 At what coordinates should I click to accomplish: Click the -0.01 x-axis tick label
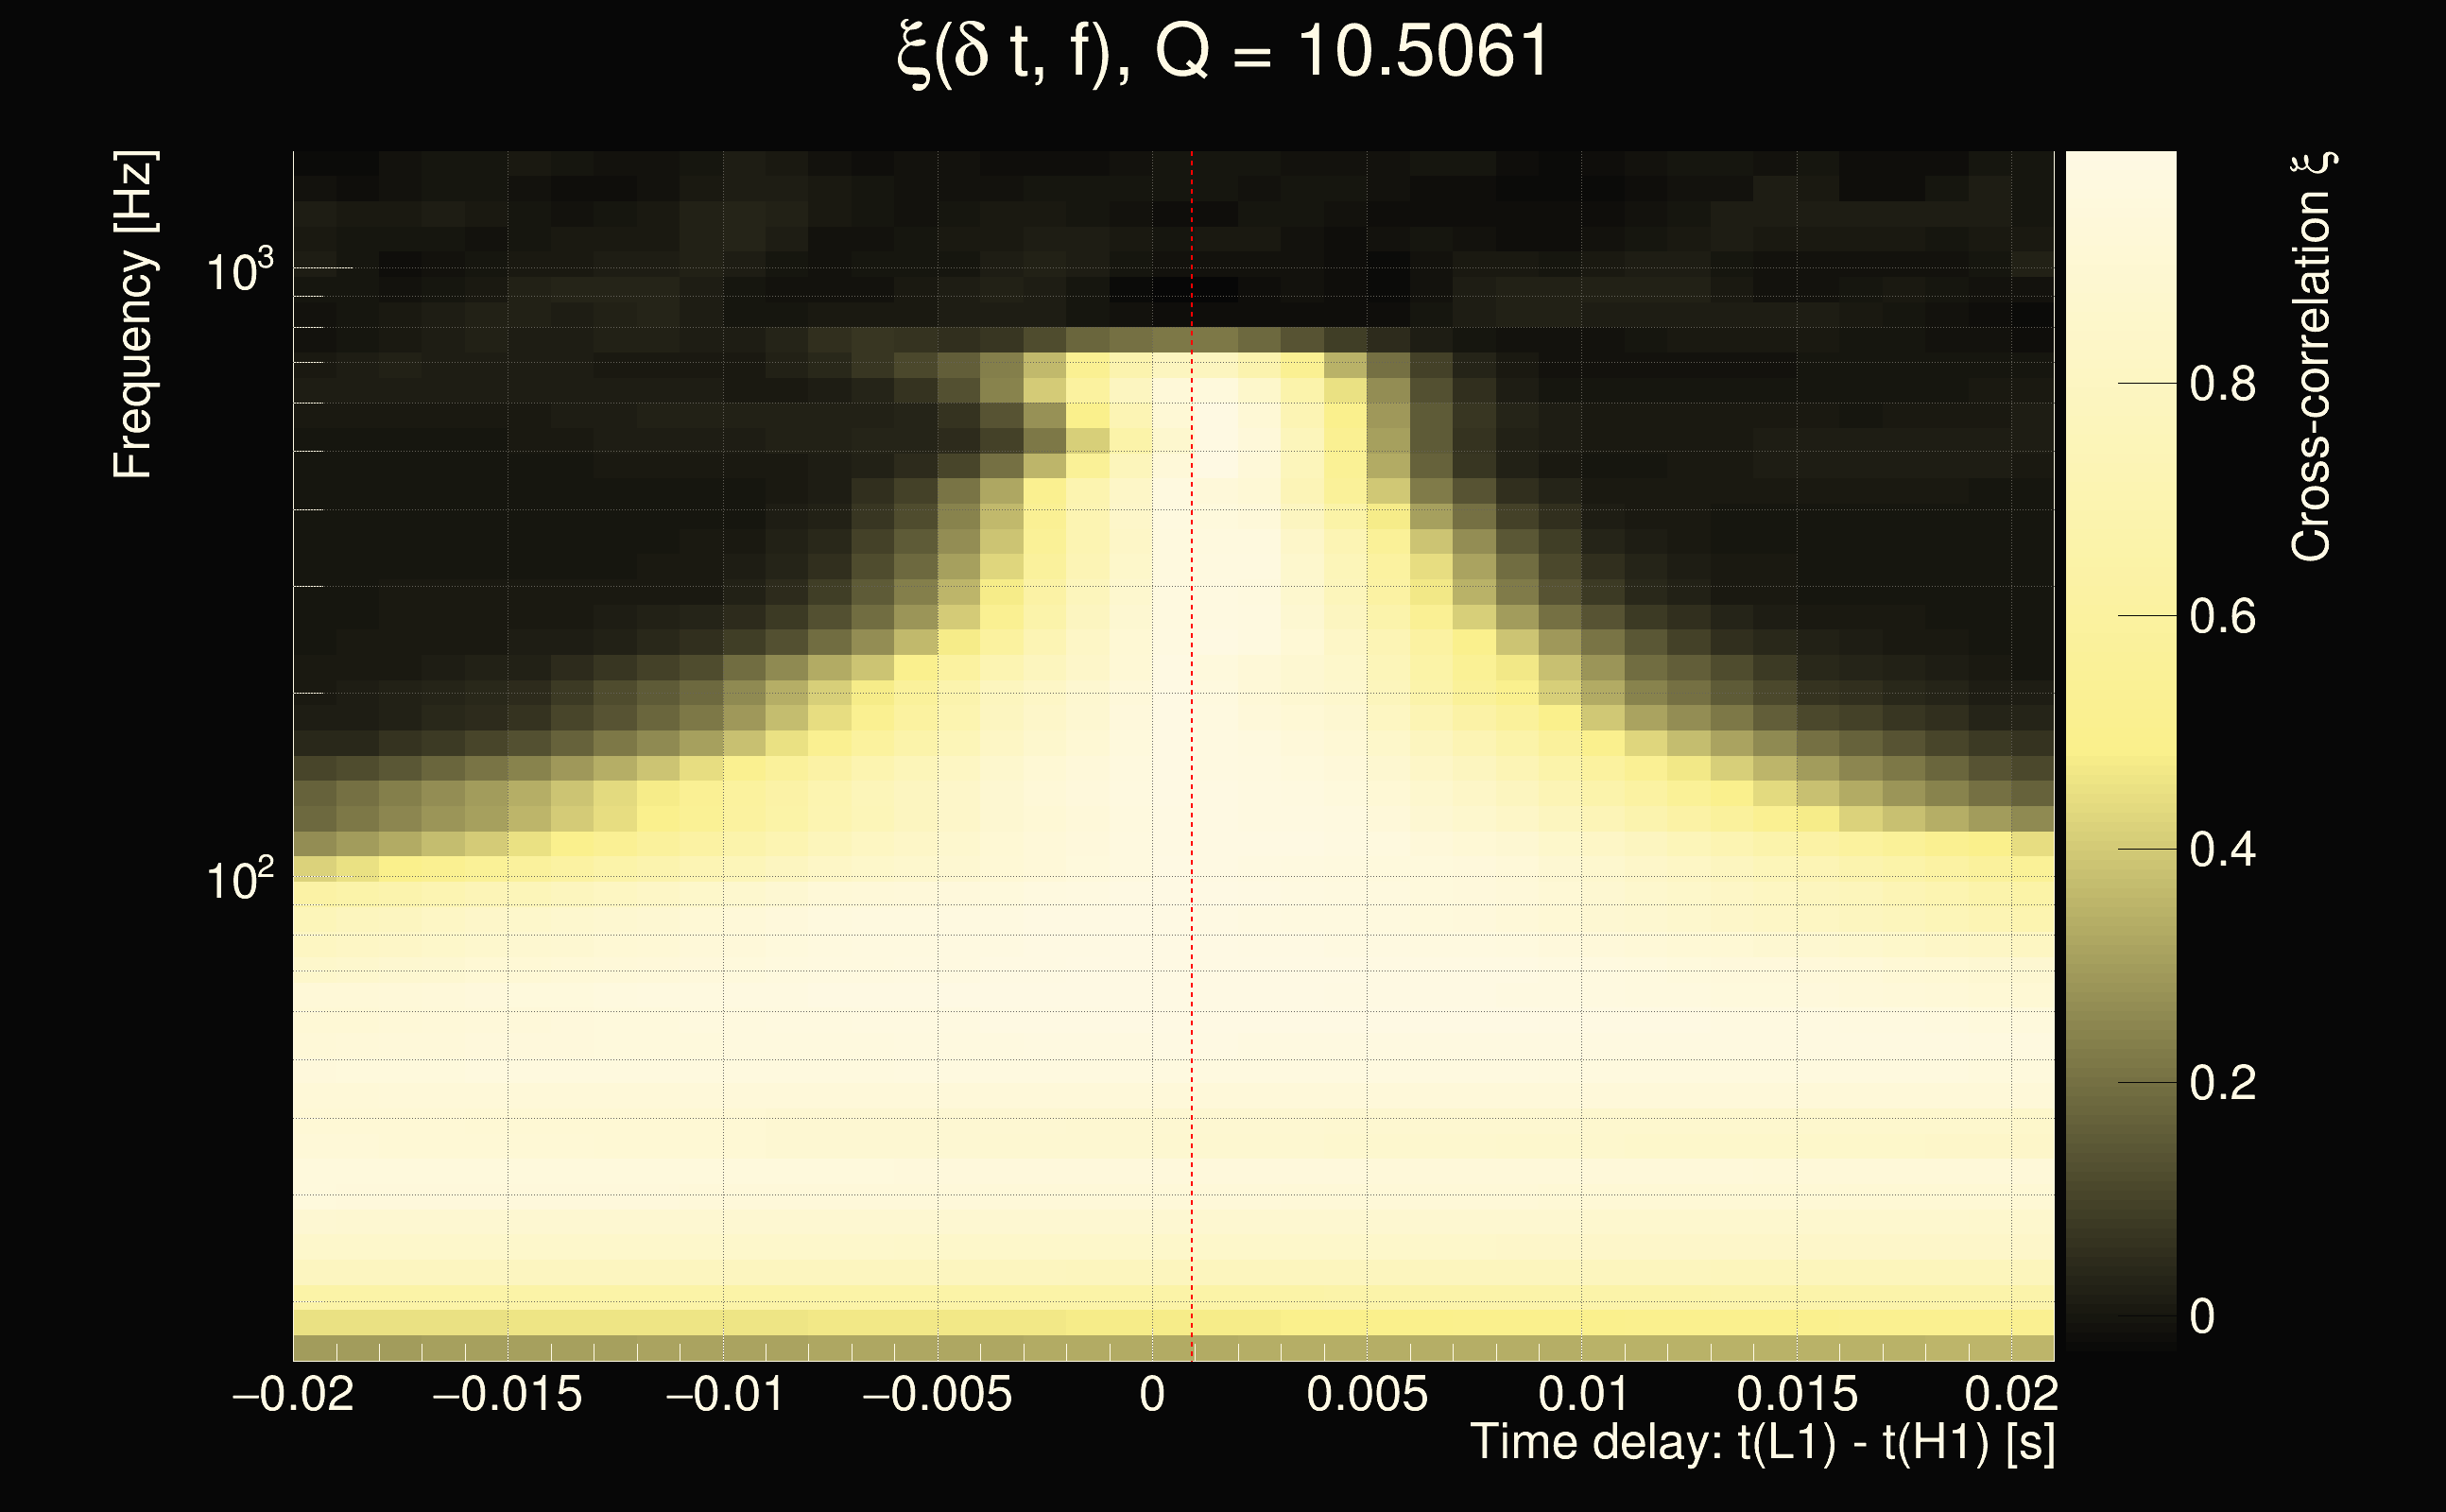724,1394
